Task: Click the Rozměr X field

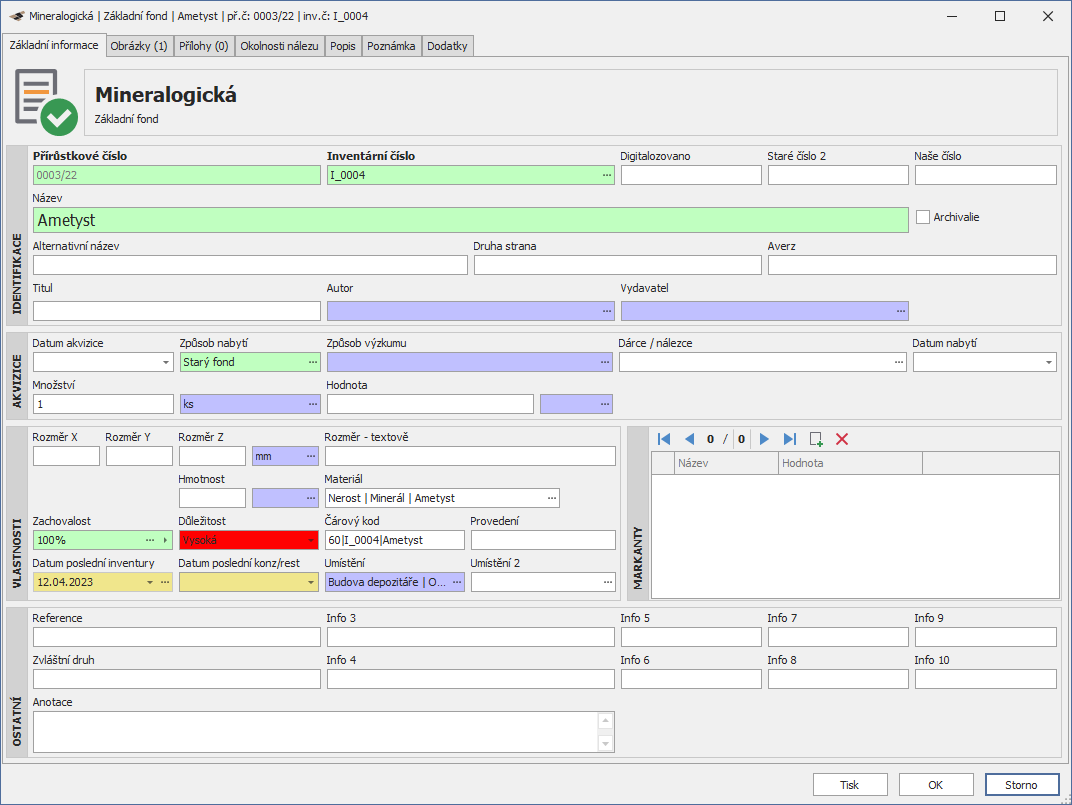Action: (x=66, y=456)
